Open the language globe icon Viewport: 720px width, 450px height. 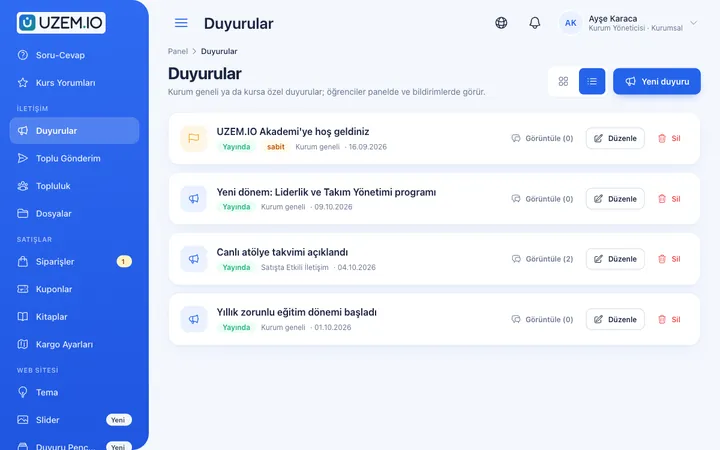[x=501, y=22]
